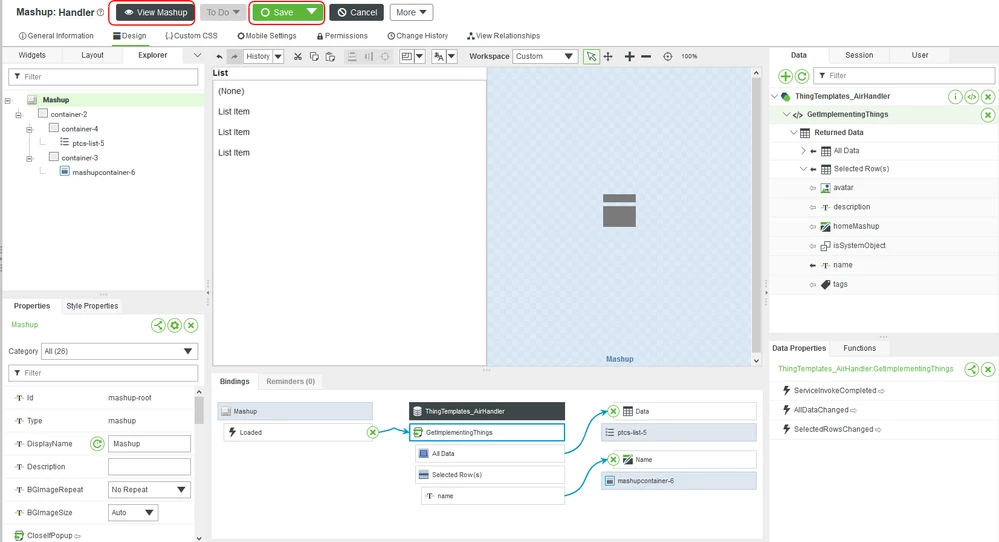This screenshot has height=542, width=999.
Task: Click the redo arrow in design toolbar
Action: point(234,56)
